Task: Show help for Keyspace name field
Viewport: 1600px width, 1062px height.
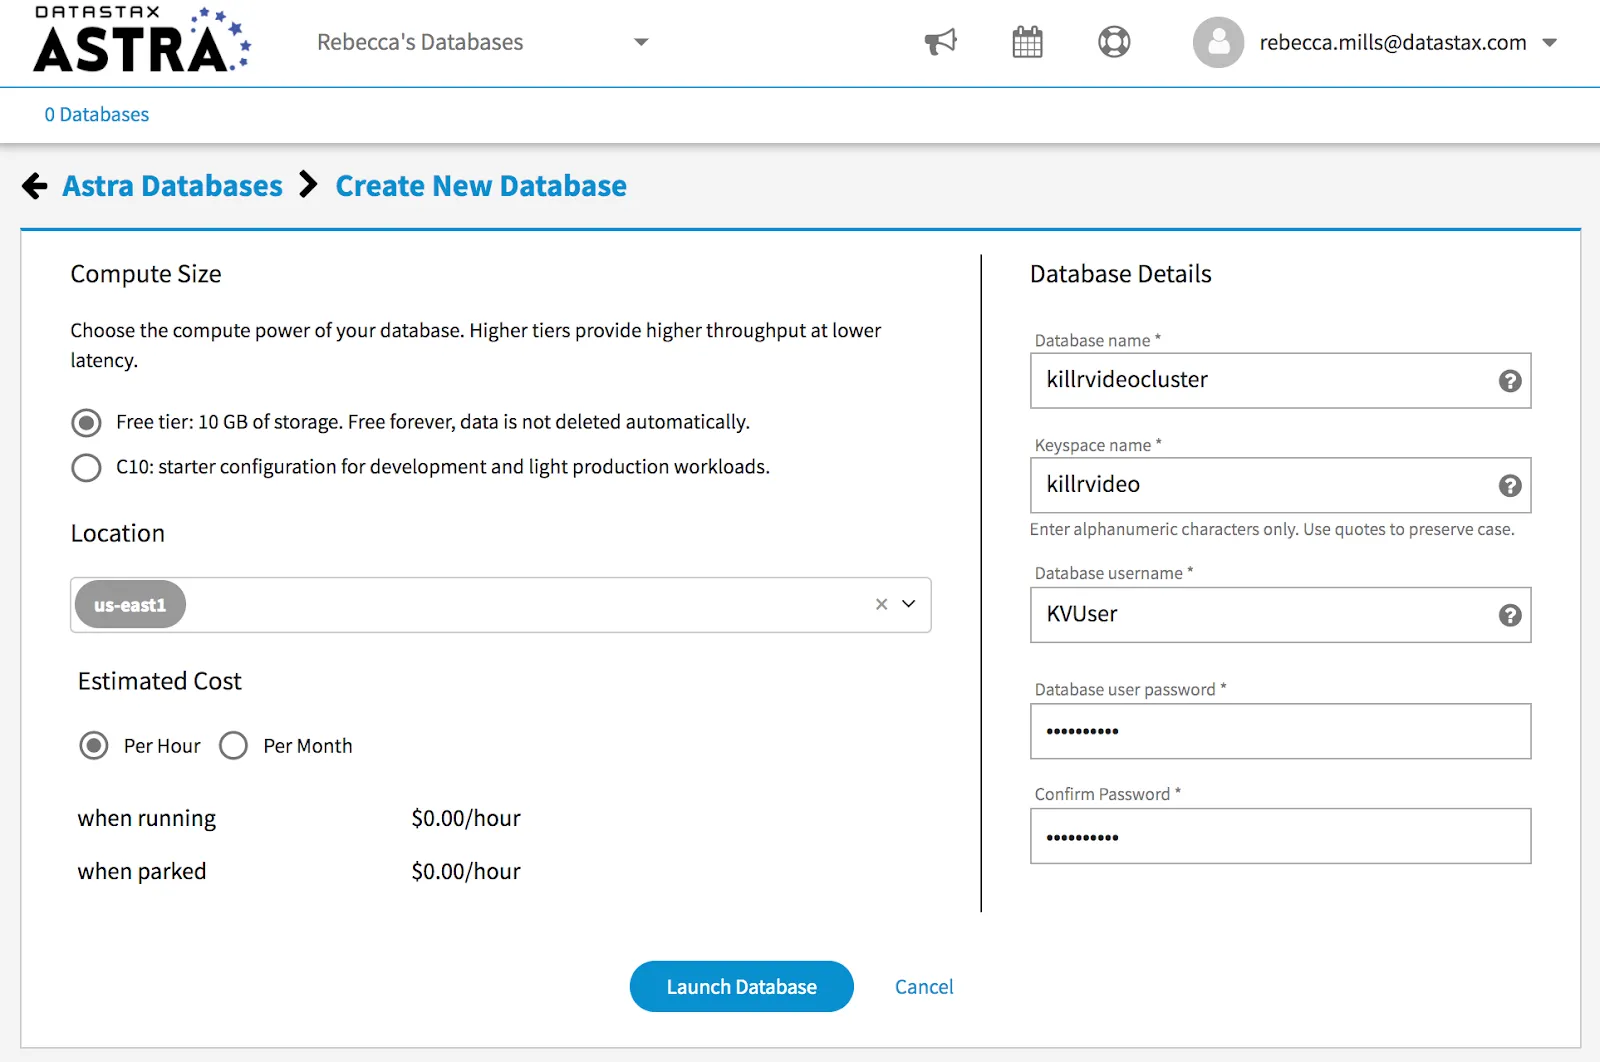Action: pyautogui.click(x=1510, y=486)
